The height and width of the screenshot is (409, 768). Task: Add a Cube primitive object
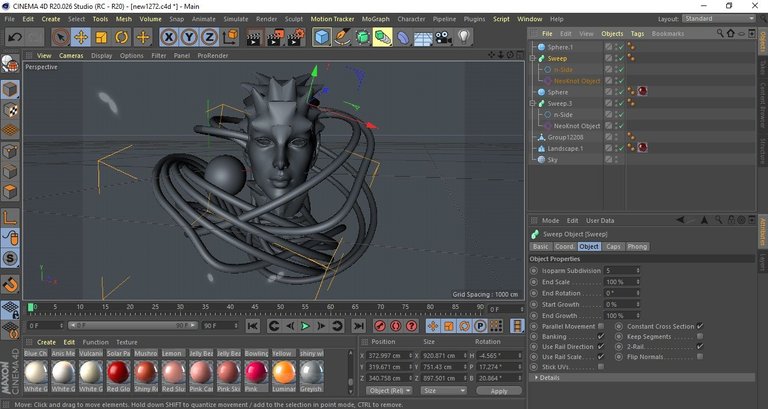pyautogui.click(x=322, y=37)
